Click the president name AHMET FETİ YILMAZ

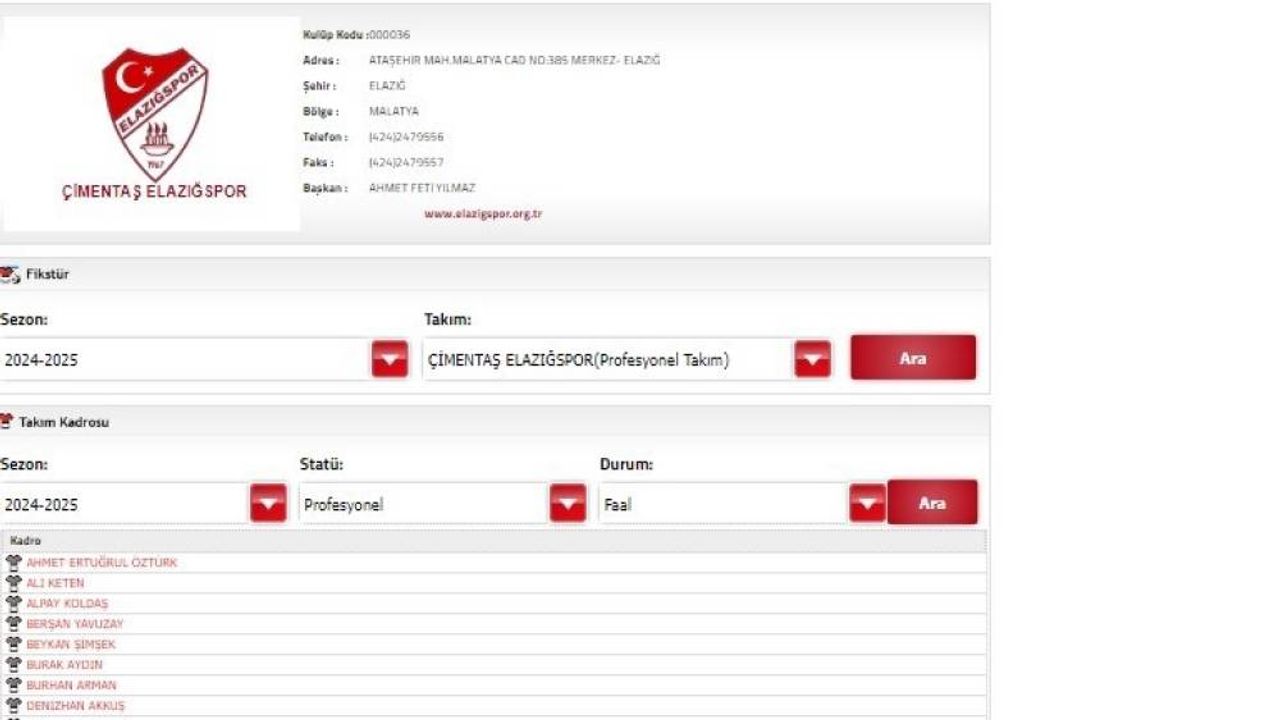tap(422, 188)
